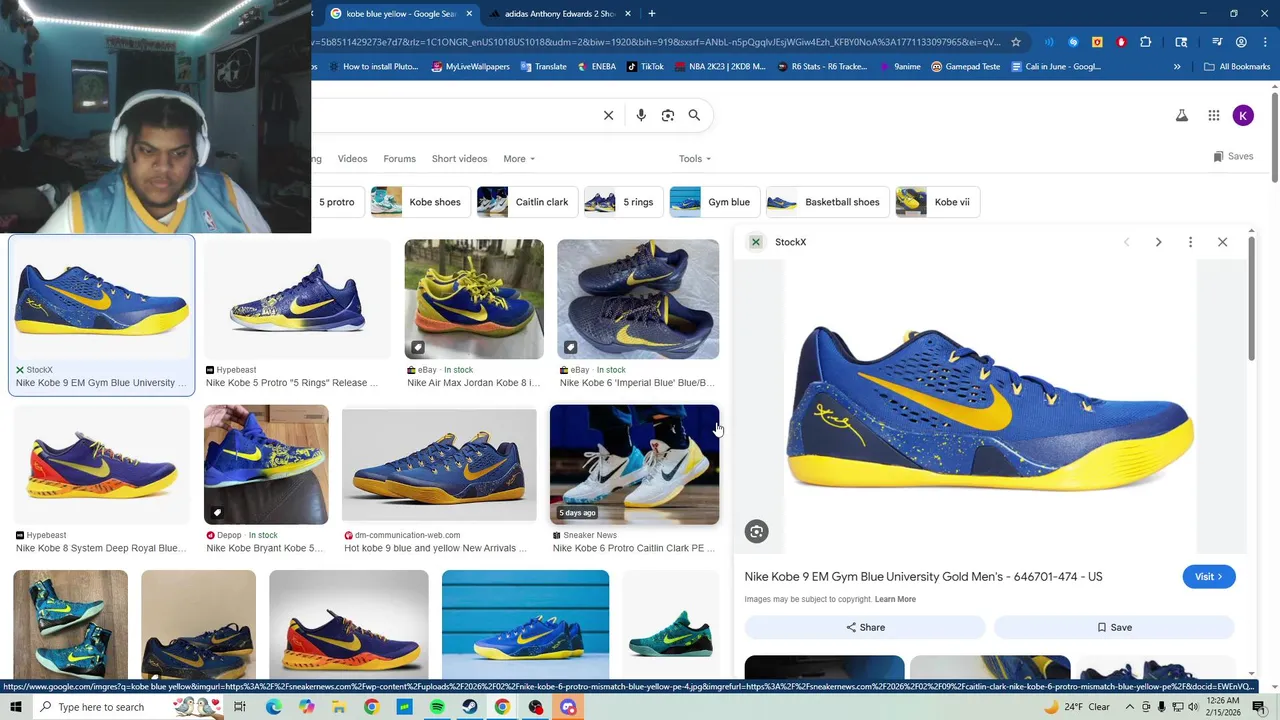Open the Translate bookmark
Viewport: 1280px width, 720px height.
543,67
